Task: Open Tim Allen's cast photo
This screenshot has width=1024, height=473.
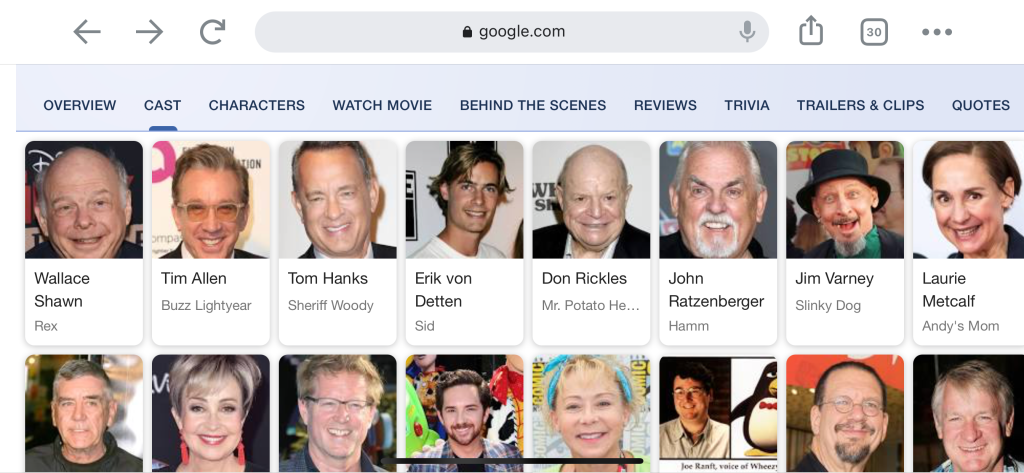Action: pos(211,200)
